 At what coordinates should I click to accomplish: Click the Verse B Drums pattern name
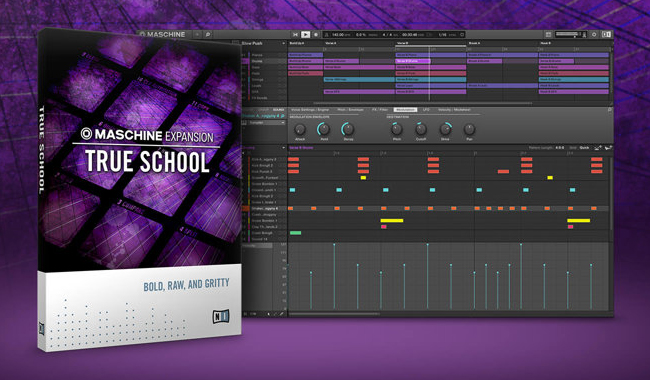point(301,148)
